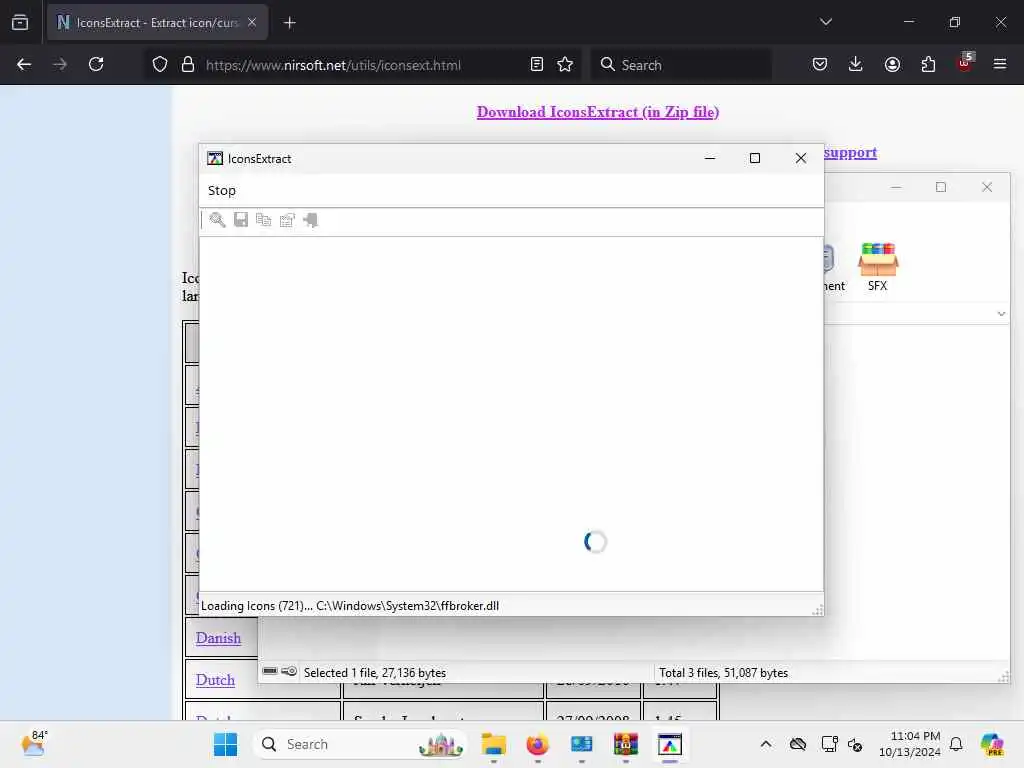Viewport: 1024px width, 768px height.
Task: Click the drive icon in WinRAR status bar
Action: (270, 671)
